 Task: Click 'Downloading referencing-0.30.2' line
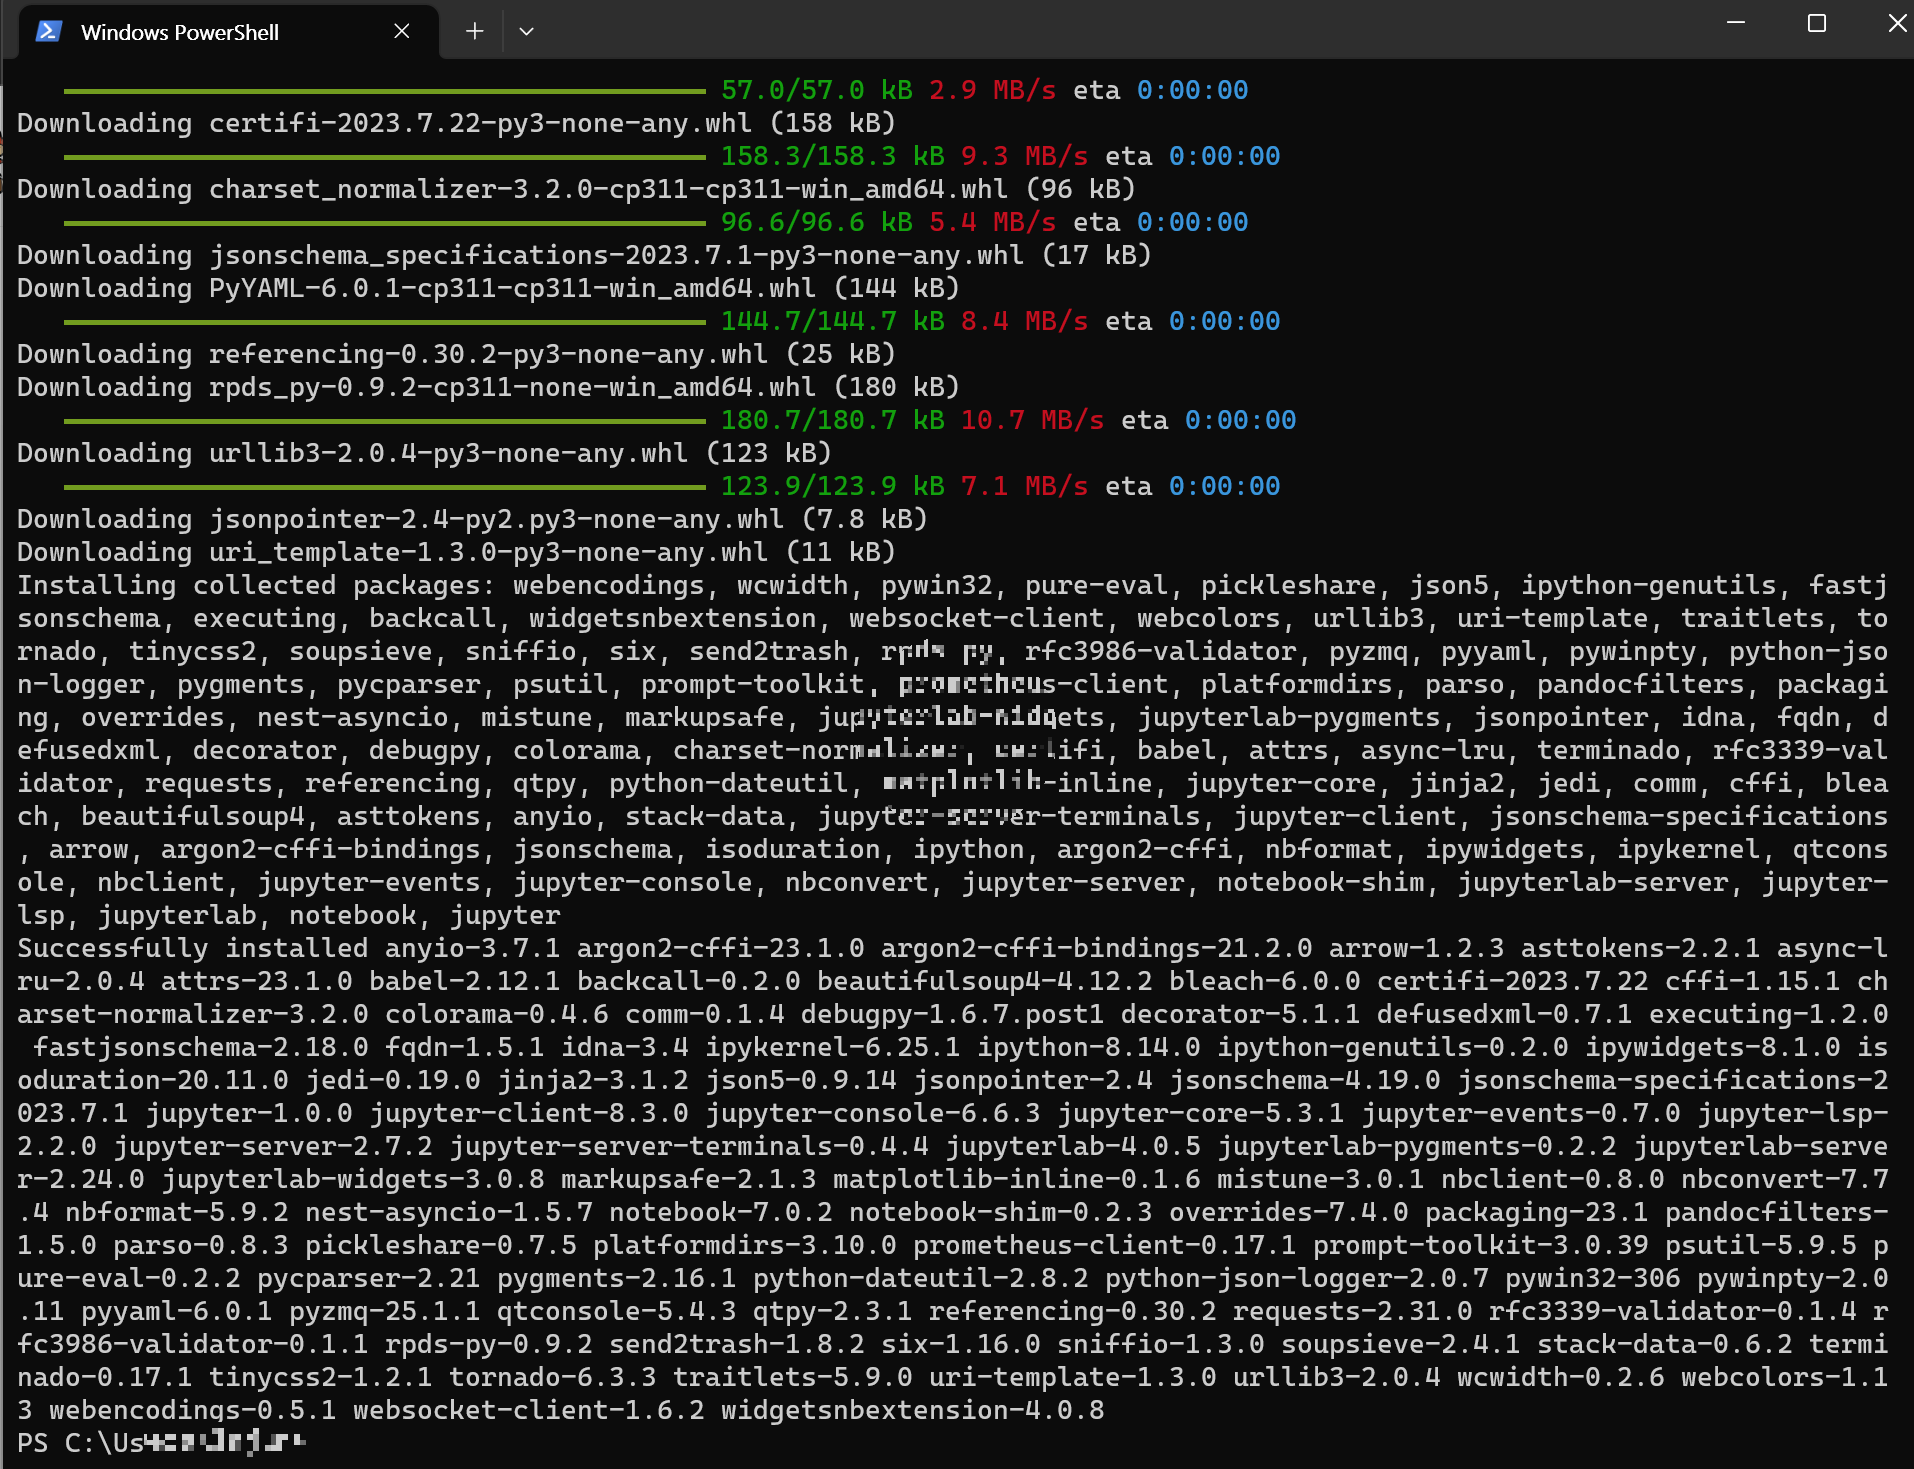pos(456,354)
